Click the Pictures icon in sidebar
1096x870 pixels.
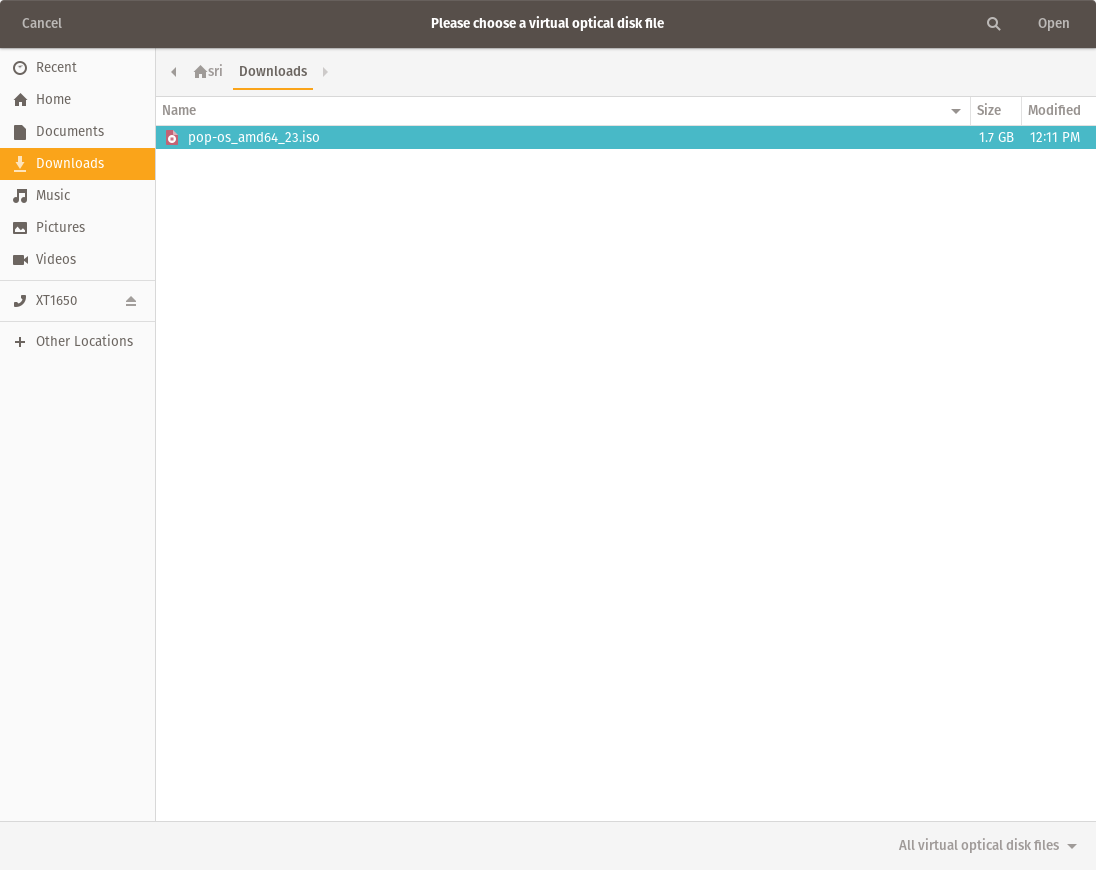coord(20,228)
